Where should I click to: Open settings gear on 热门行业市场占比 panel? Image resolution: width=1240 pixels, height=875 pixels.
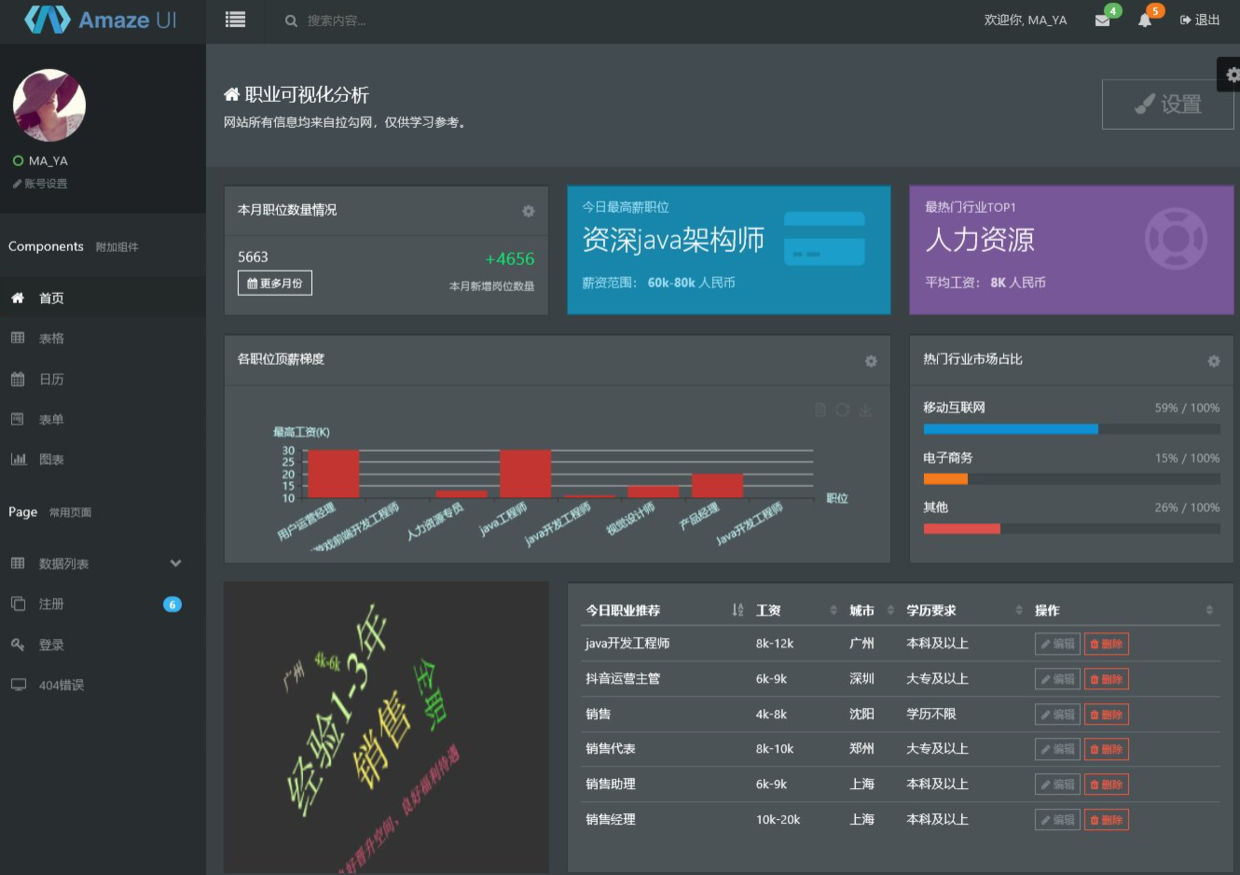tap(1213, 360)
